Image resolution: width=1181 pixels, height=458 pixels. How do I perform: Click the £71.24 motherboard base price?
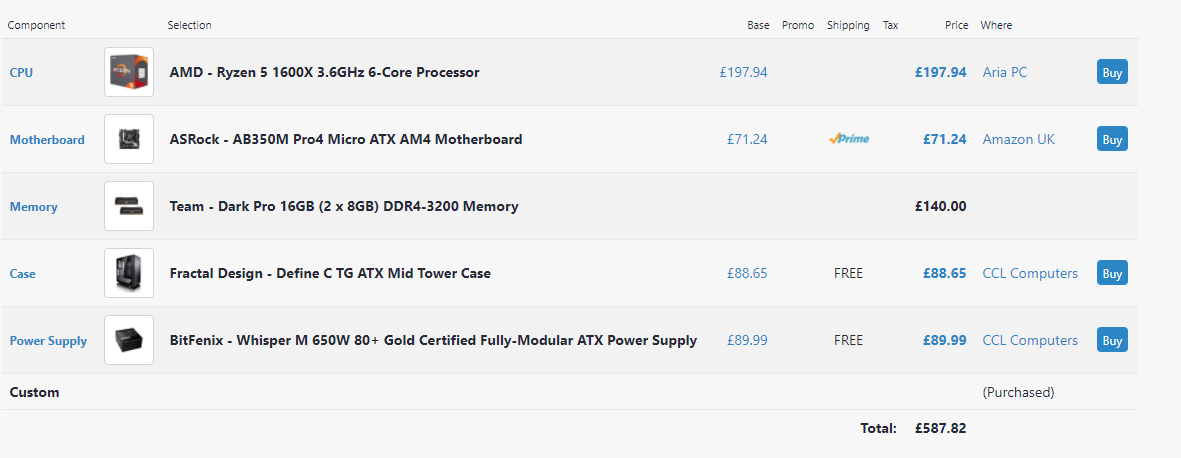747,139
